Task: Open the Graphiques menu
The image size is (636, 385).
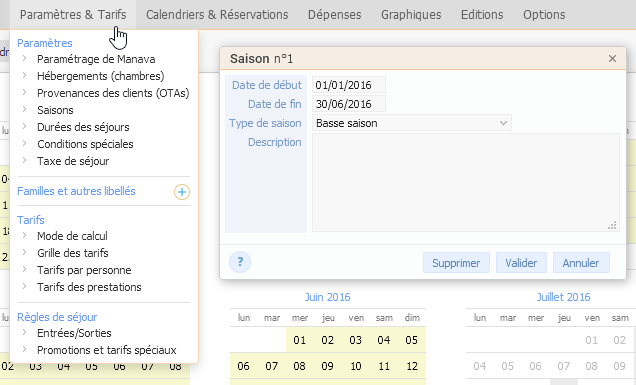Action: coord(411,15)
